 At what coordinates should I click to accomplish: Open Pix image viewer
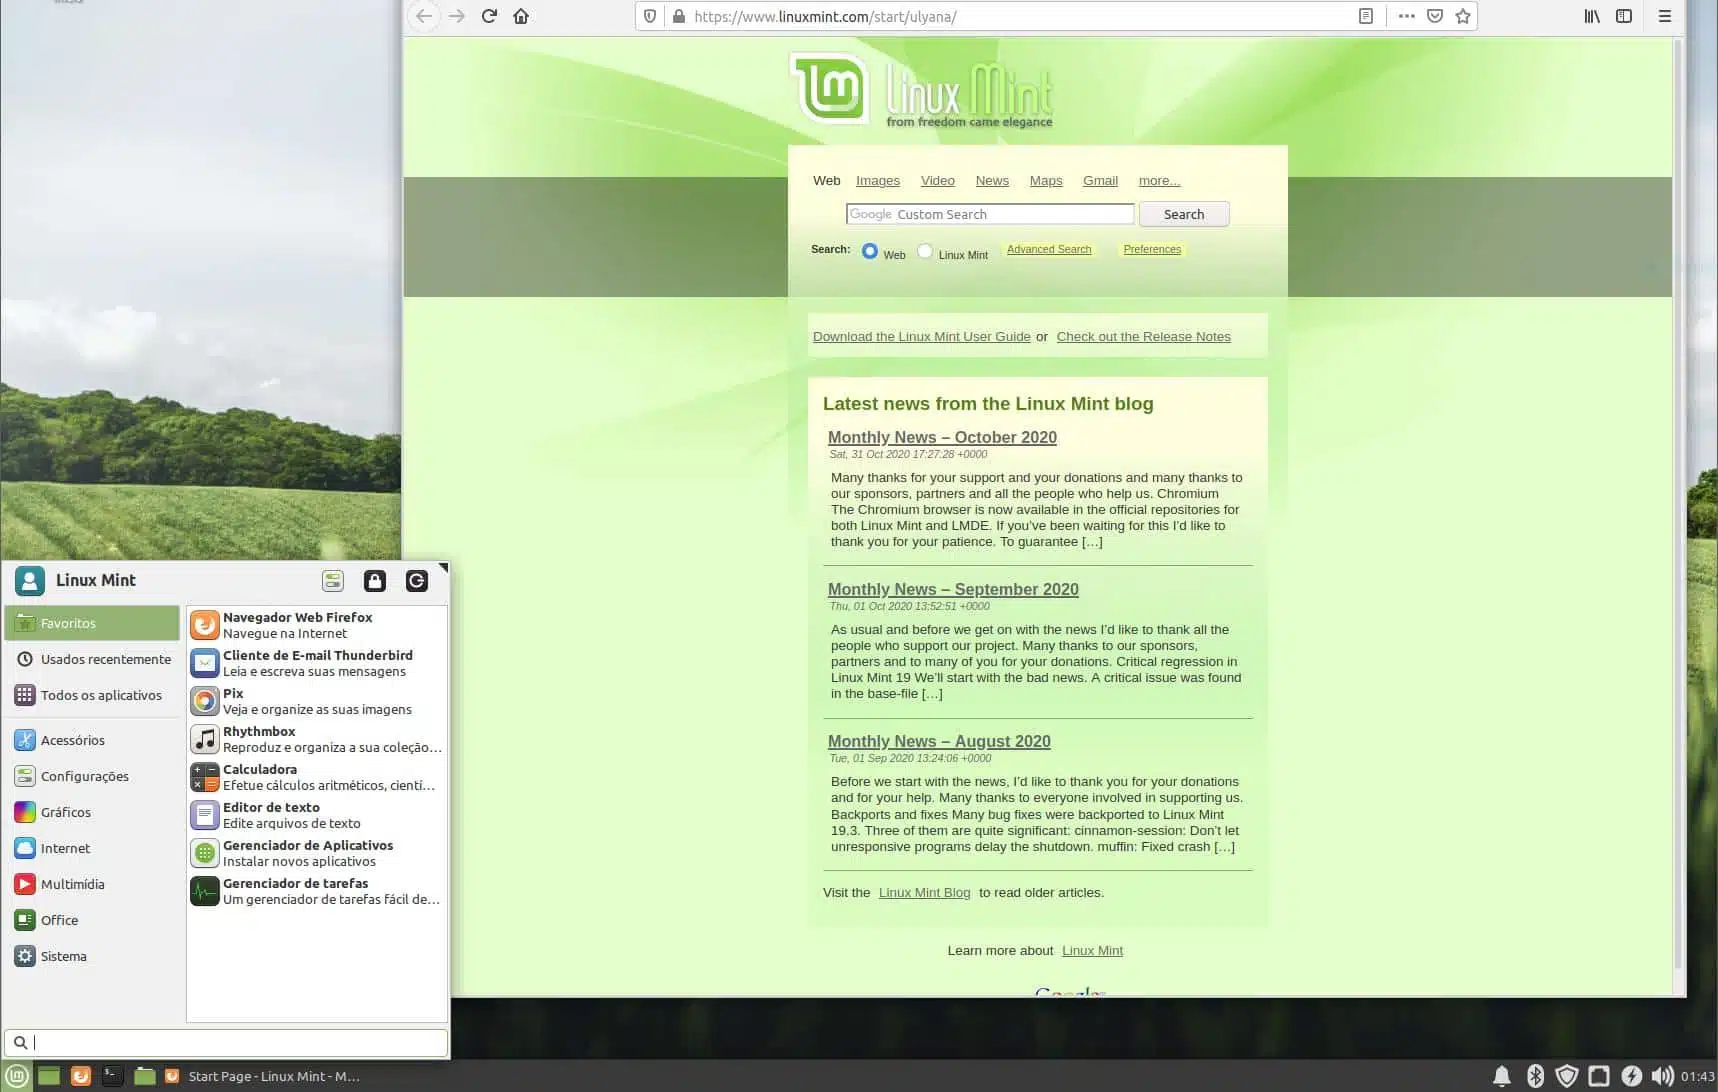(317, 701)
